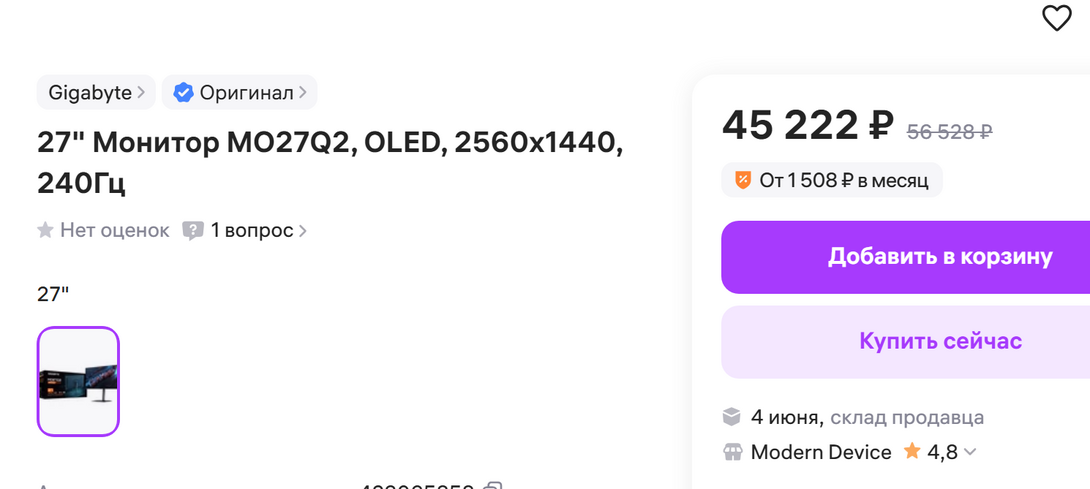Open the Gigabyte brand page
Image resolution: width=1090 pixels, height=489 pixels.
tap(90, 93)
